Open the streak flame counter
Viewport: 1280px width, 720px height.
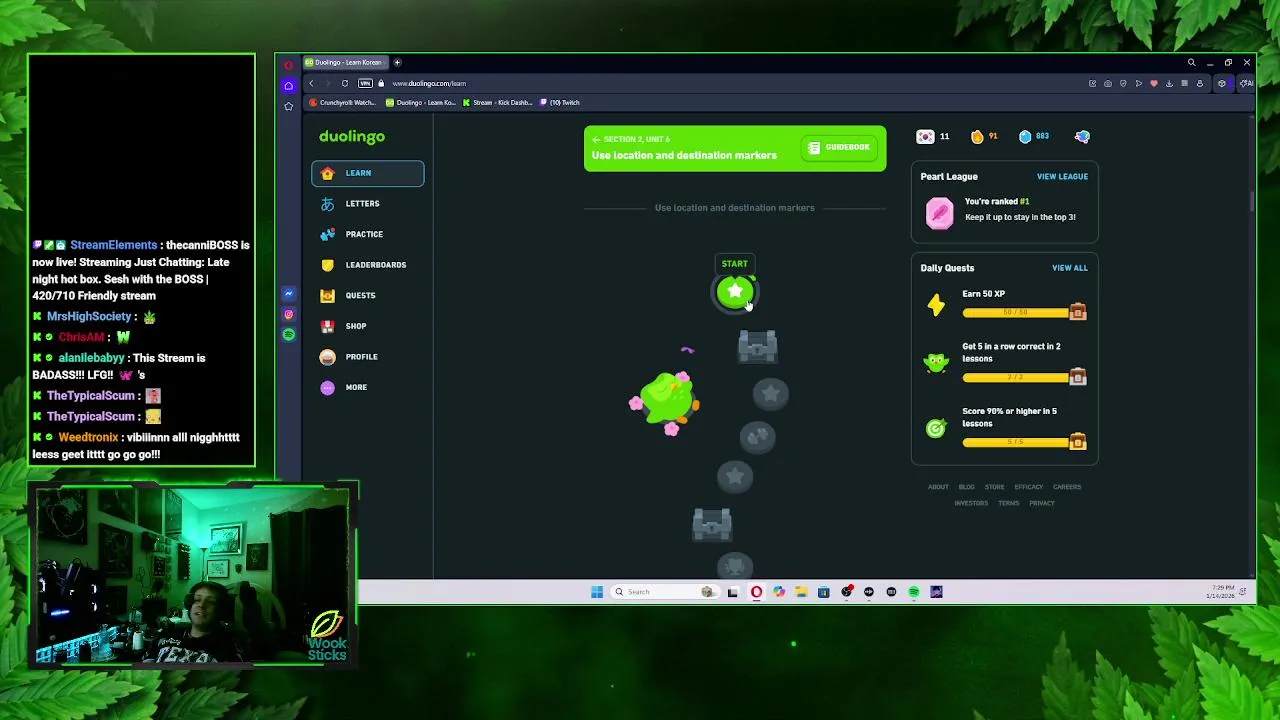coord(985,137)
